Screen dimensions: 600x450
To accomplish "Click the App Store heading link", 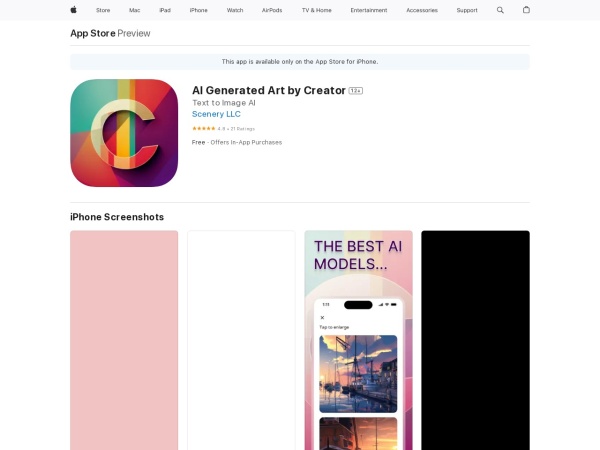I will 92,33.
